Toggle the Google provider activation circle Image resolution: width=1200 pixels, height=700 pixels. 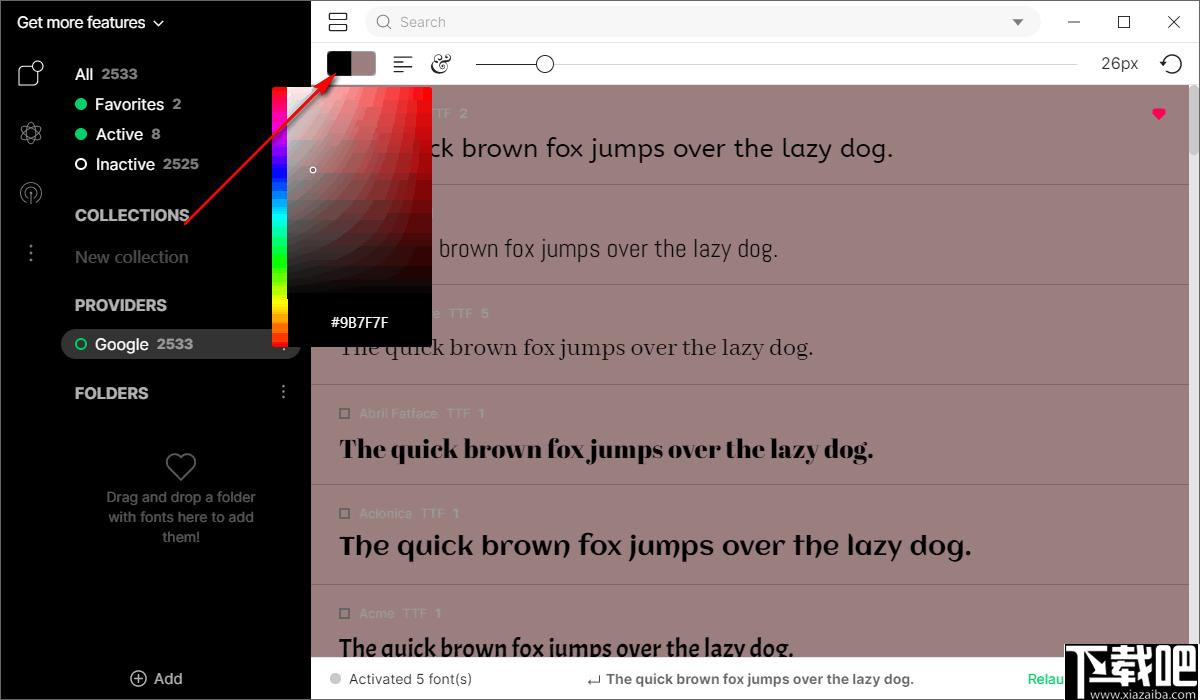81,344
